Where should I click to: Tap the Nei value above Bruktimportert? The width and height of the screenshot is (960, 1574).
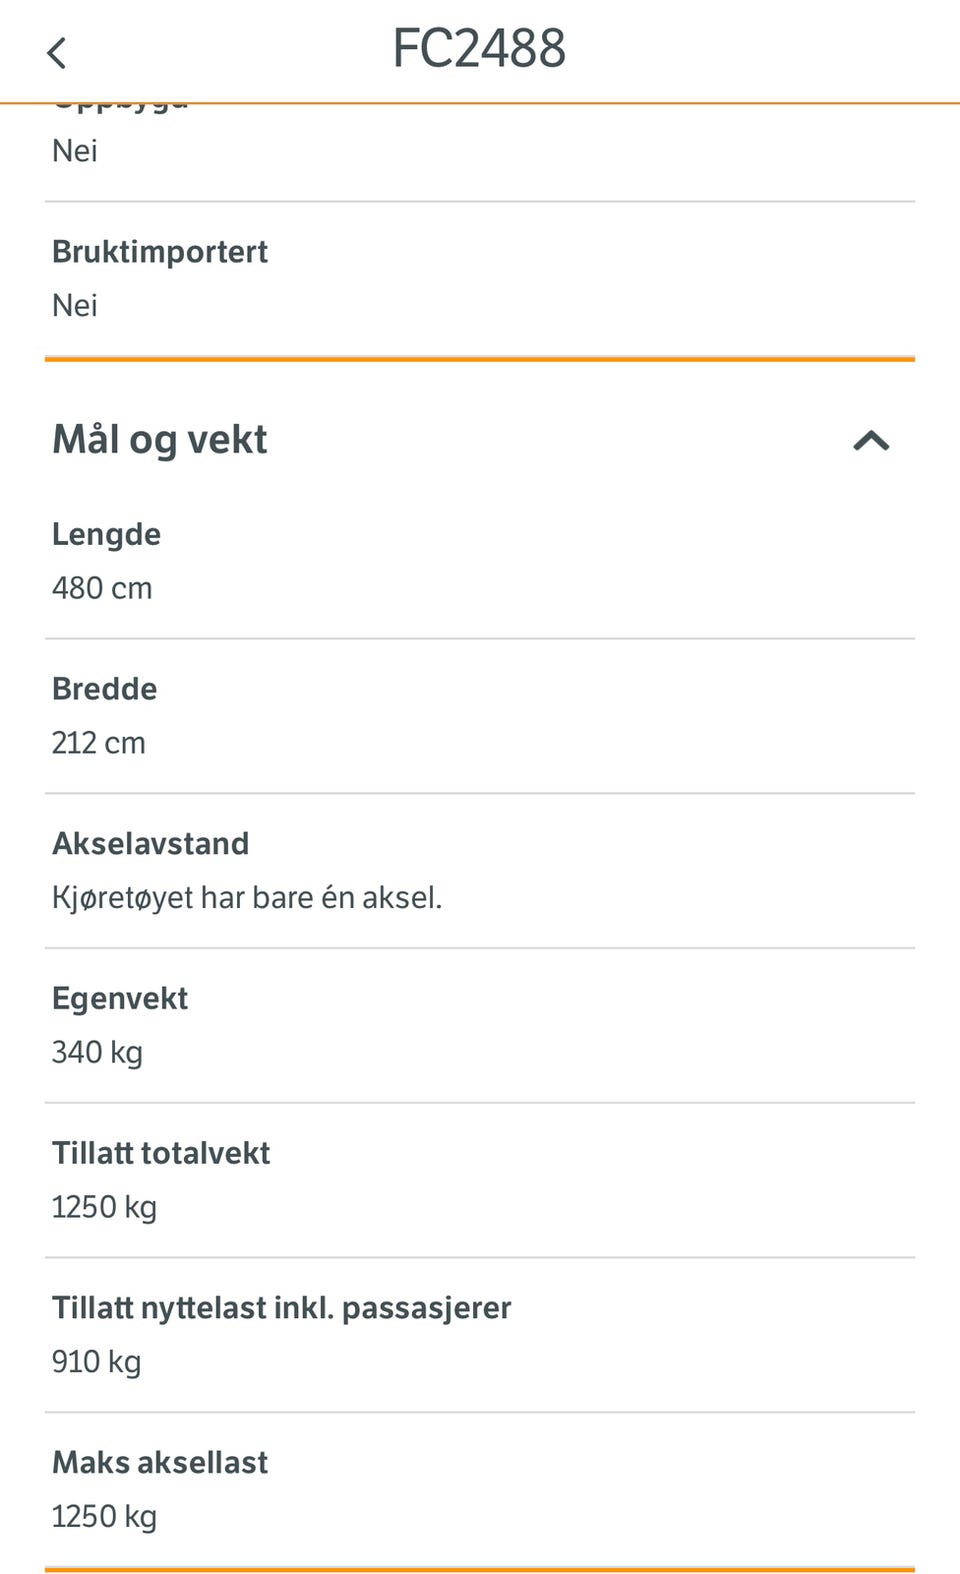click(75, 151)
